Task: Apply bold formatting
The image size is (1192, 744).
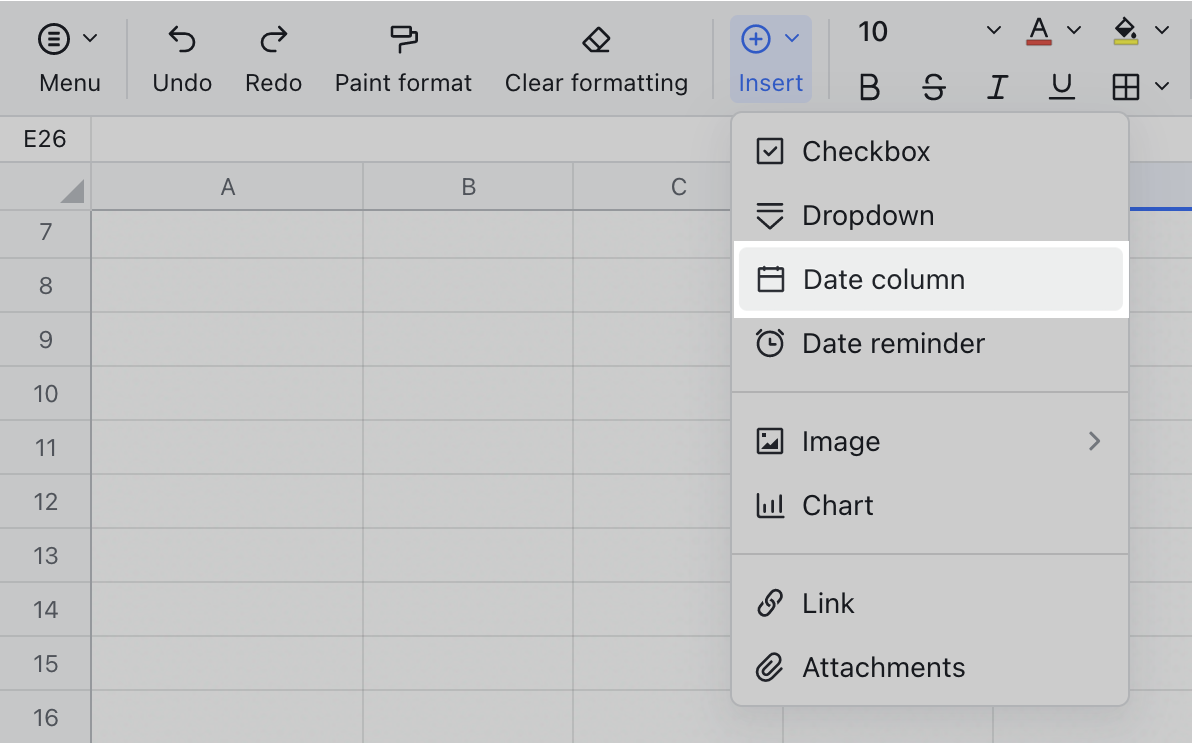Action: pyautogui.click(x=869, y=87)
